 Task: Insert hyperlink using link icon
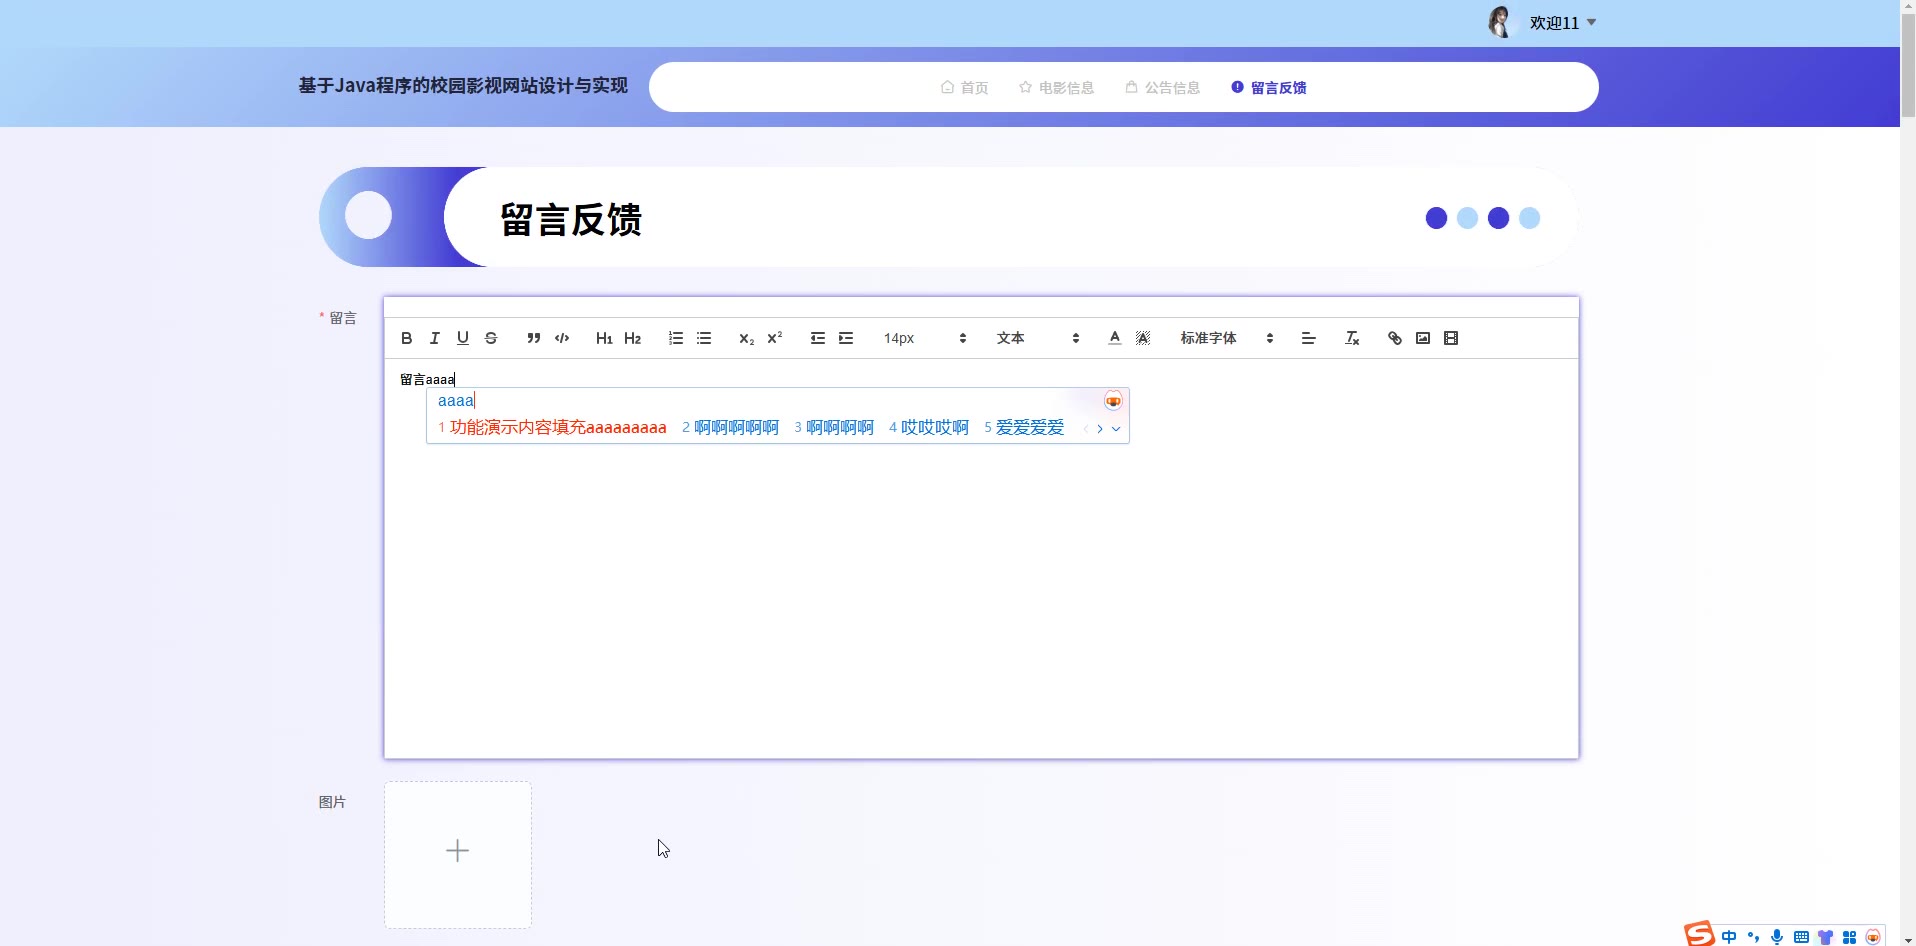coord(1395,339)
